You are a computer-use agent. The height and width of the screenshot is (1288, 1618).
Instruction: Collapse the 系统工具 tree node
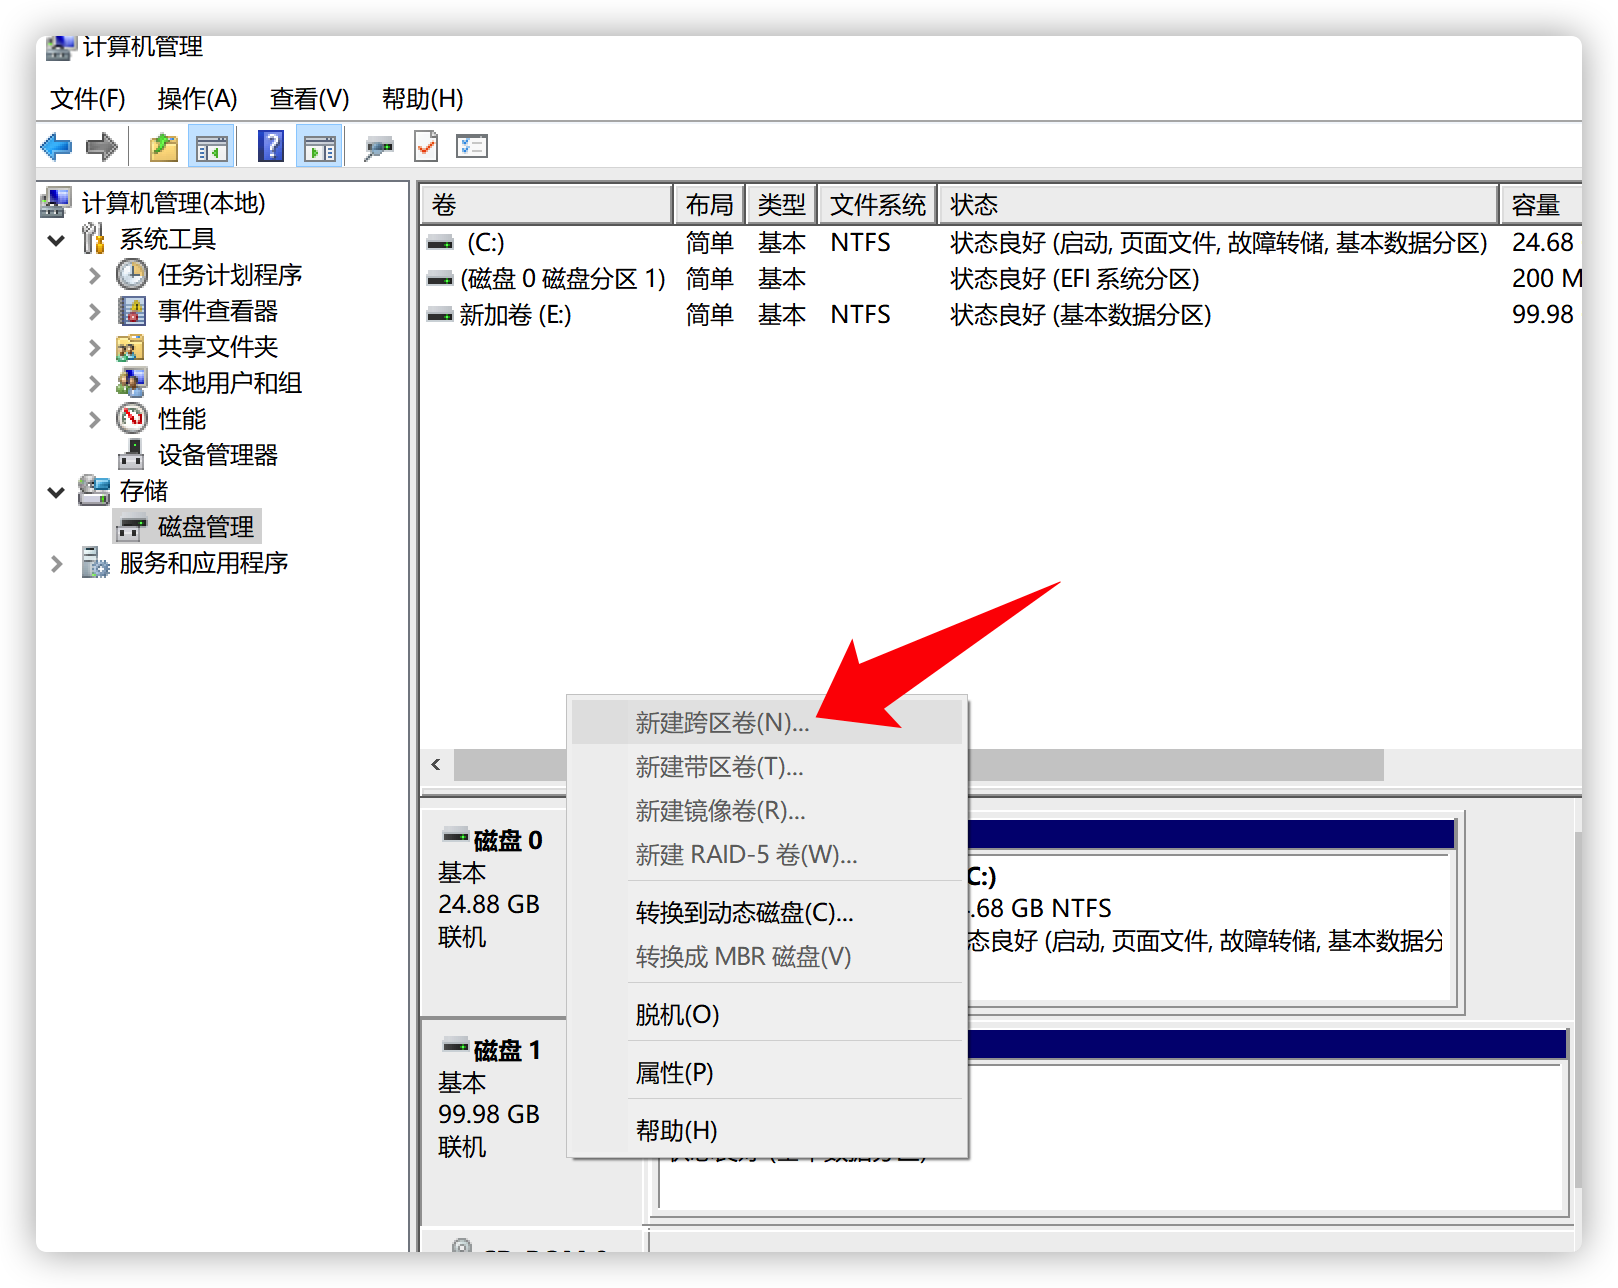point(57,240)
